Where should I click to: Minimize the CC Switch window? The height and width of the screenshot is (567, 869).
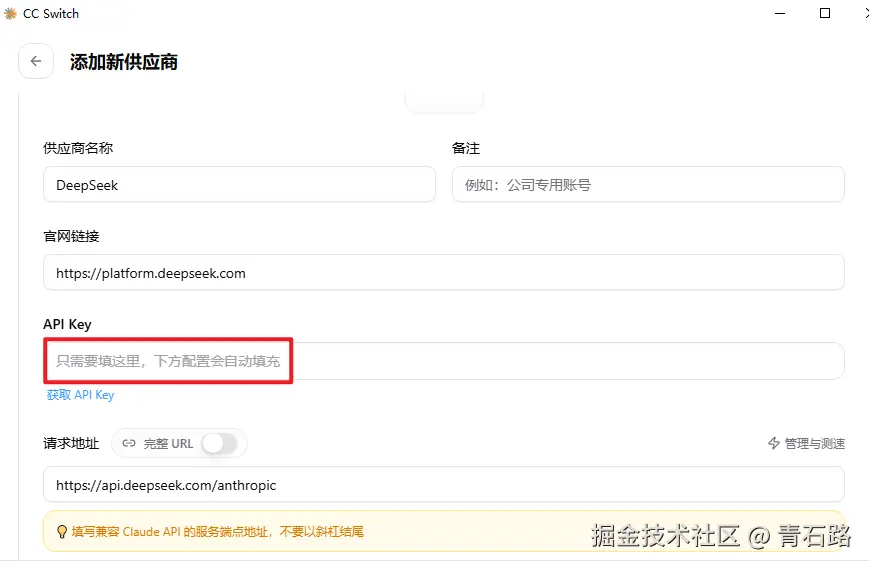(780, 13)
